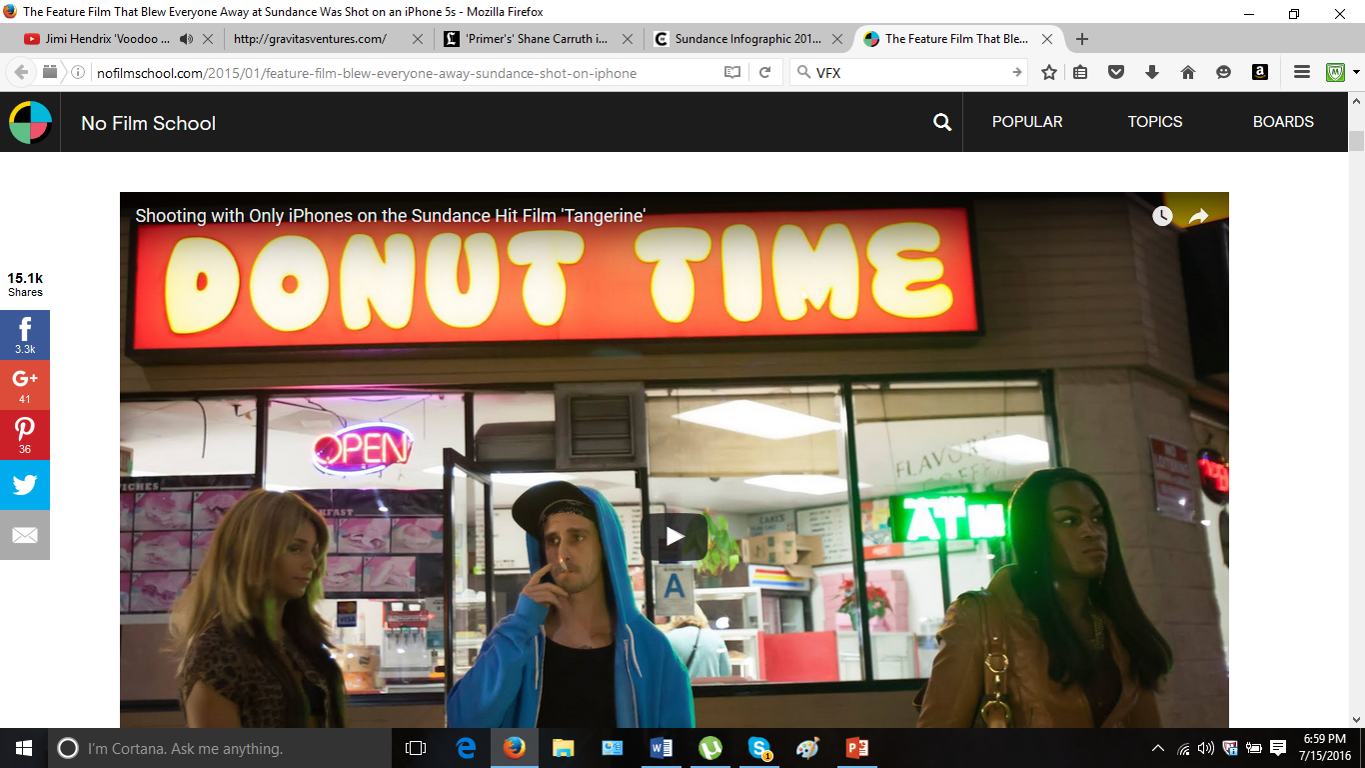
Task: Share on Facebook with 3.3k shares
Action: [25, 335]
